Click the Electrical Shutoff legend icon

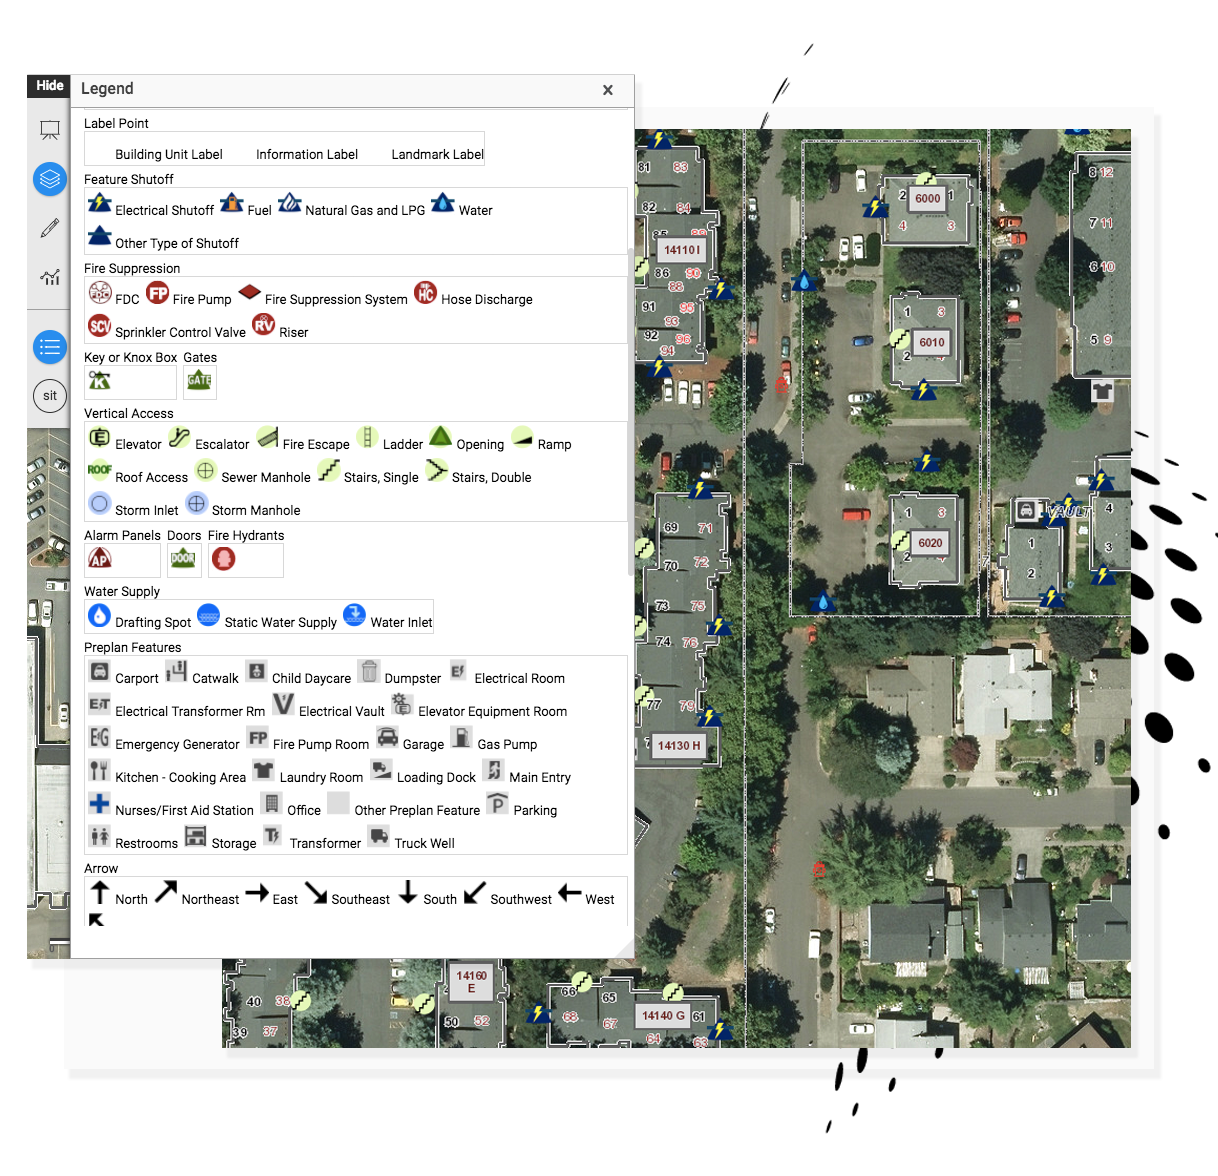point(100,203)
